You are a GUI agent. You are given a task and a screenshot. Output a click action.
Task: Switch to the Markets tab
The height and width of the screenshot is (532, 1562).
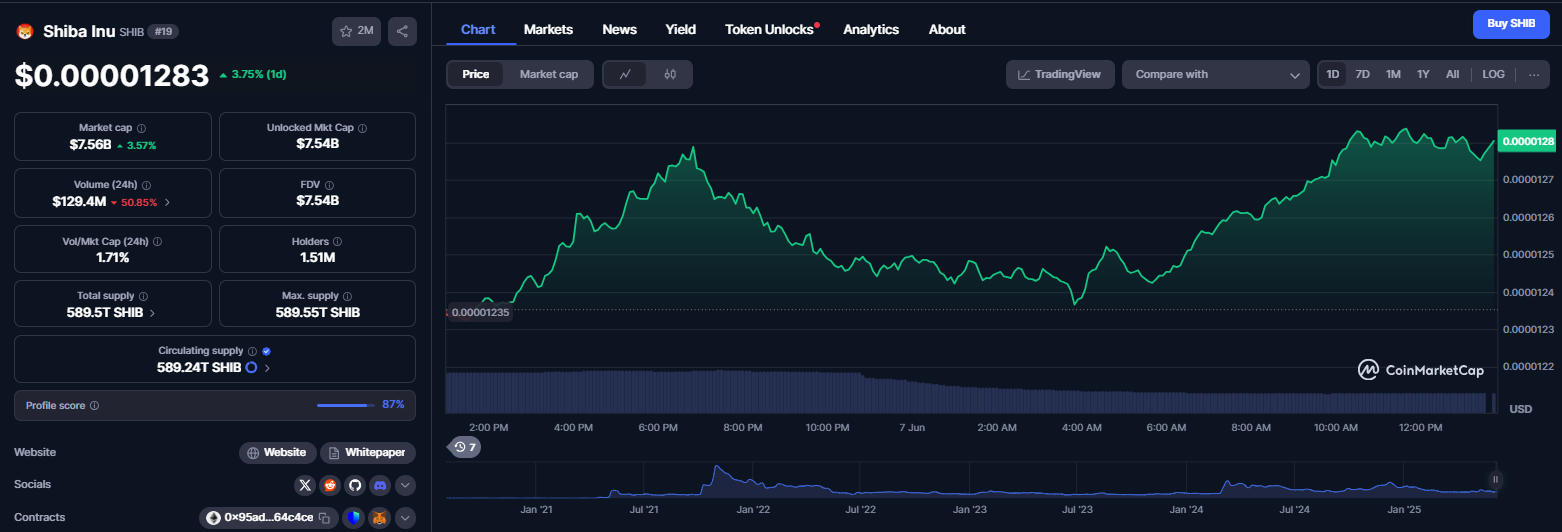point(548,29)
